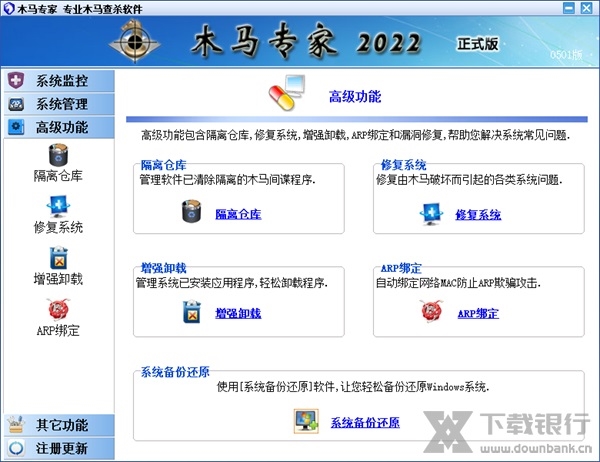This screenshot has width=600, height=462.
Task: Select the sidebar ARP绑定 label
Action: [58, 330]
